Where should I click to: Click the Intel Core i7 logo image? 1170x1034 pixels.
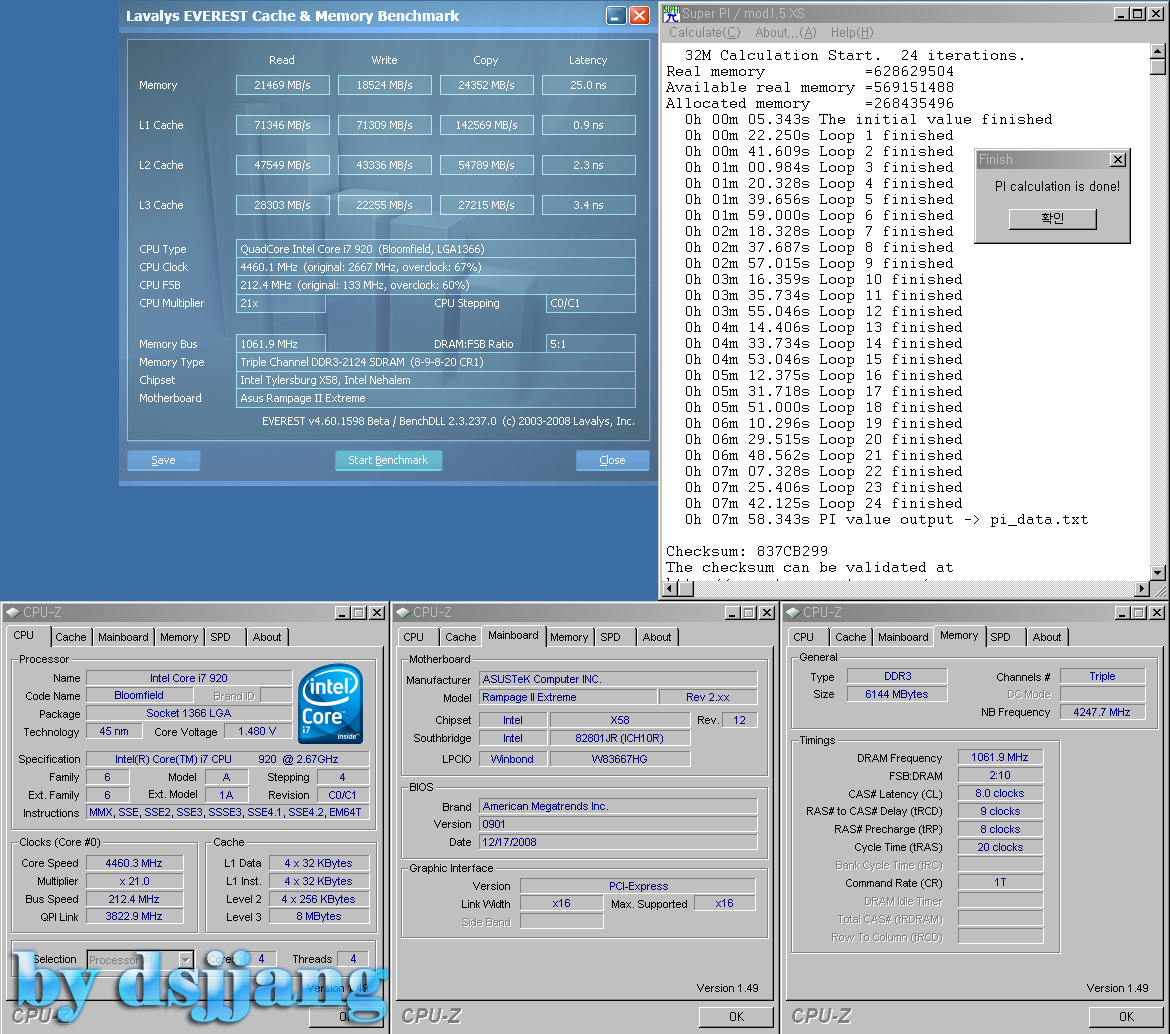click(331, 704)
